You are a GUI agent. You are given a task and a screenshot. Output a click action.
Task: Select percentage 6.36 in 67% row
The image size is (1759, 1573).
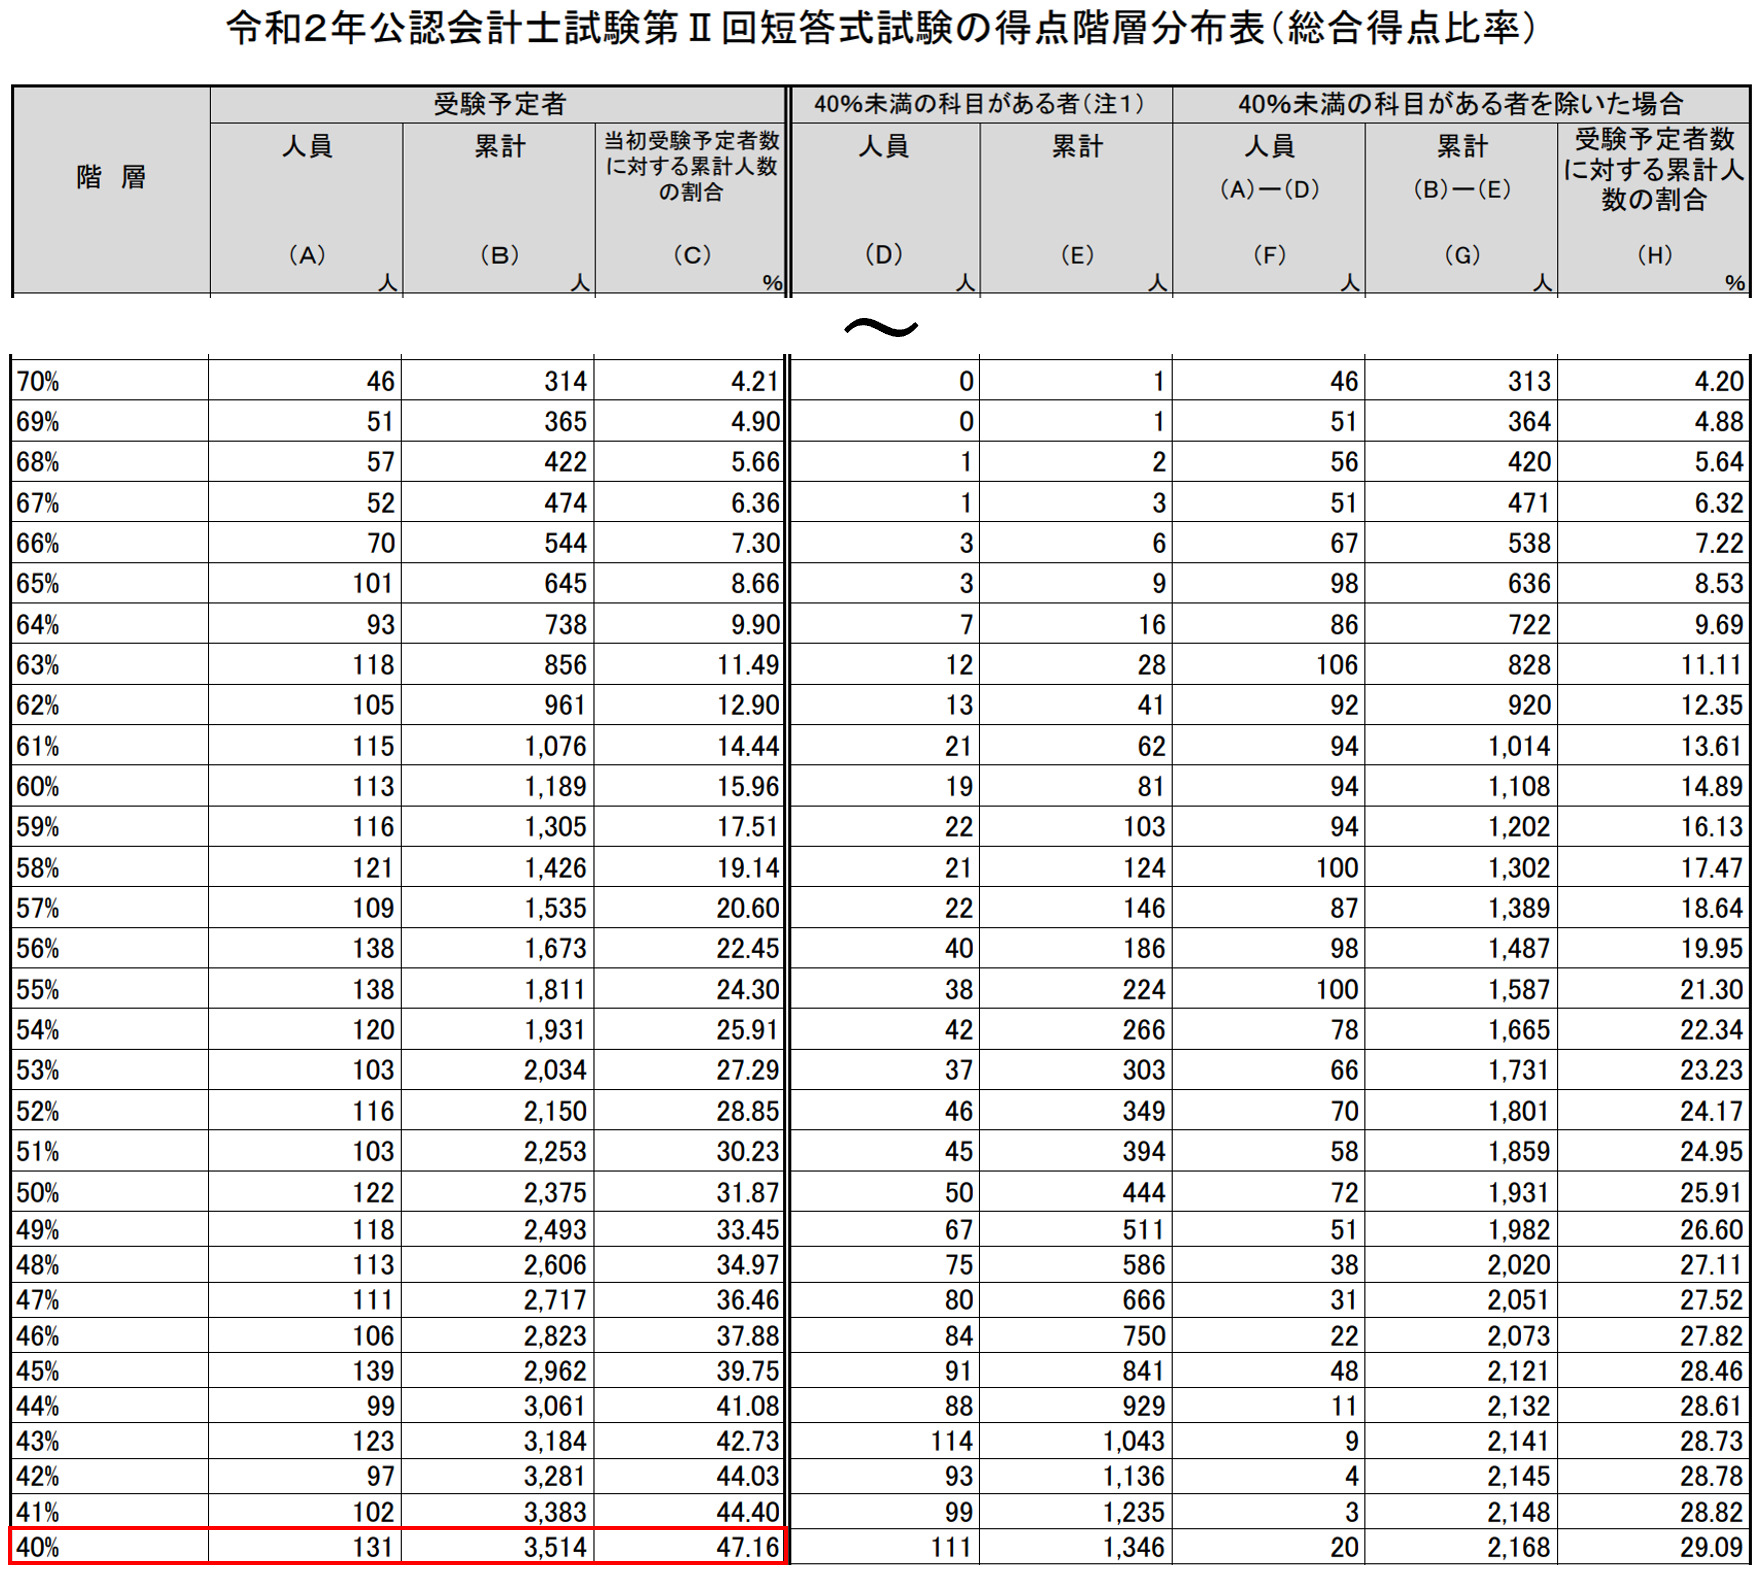[755, 503]
